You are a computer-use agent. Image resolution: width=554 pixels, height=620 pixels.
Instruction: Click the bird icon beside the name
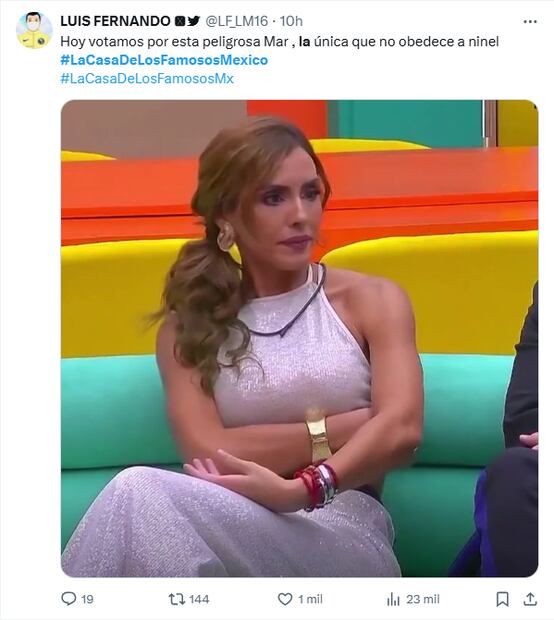(194, 21)
